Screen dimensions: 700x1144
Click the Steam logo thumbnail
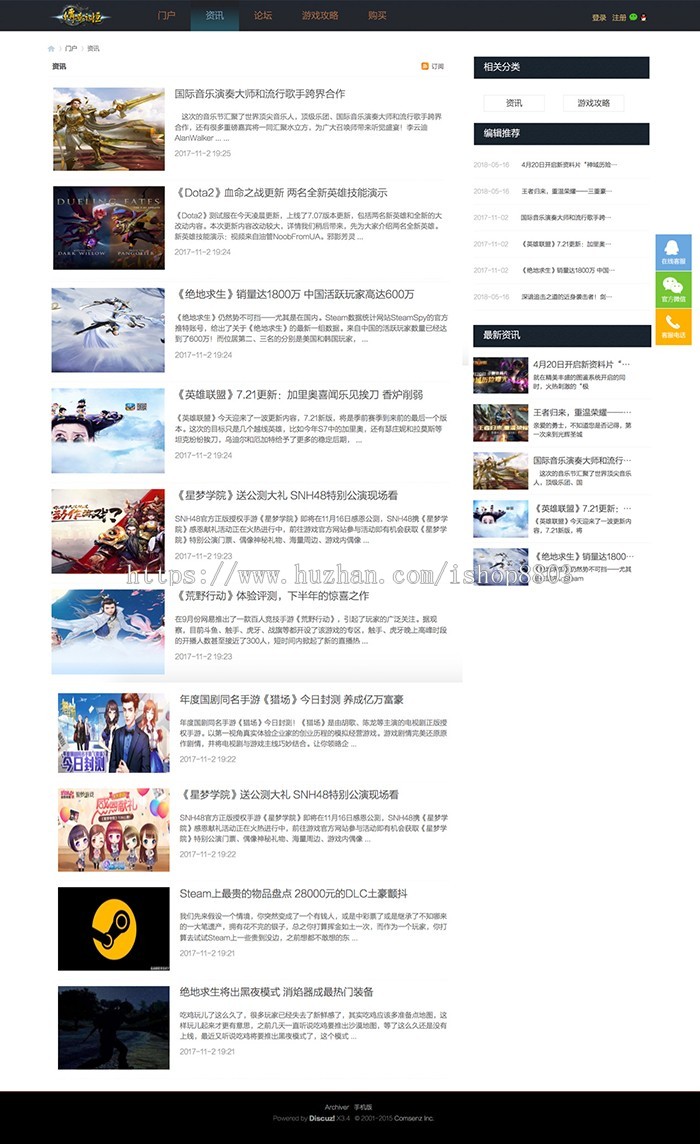114,929
